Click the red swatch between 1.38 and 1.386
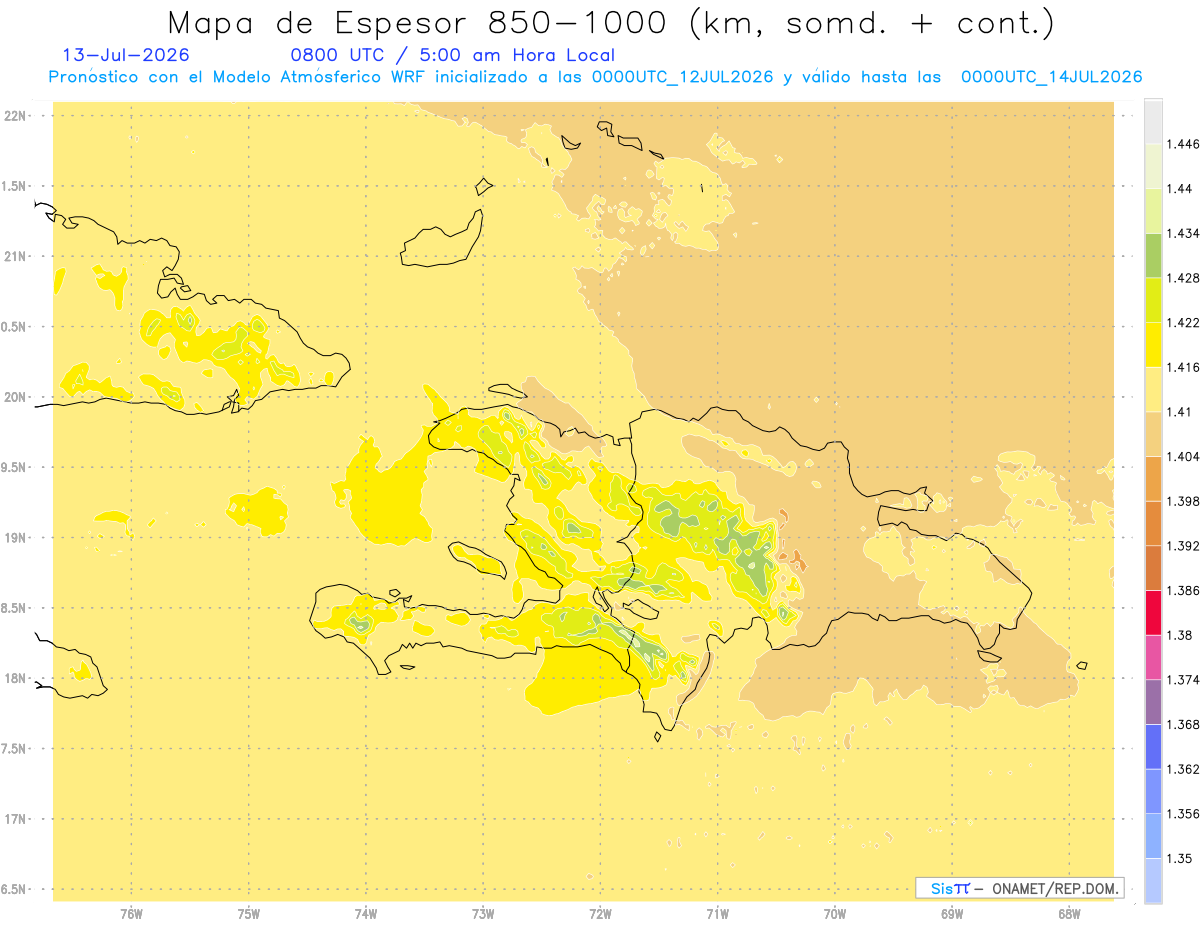The image size is (1200, 927). coord(1153,613)
